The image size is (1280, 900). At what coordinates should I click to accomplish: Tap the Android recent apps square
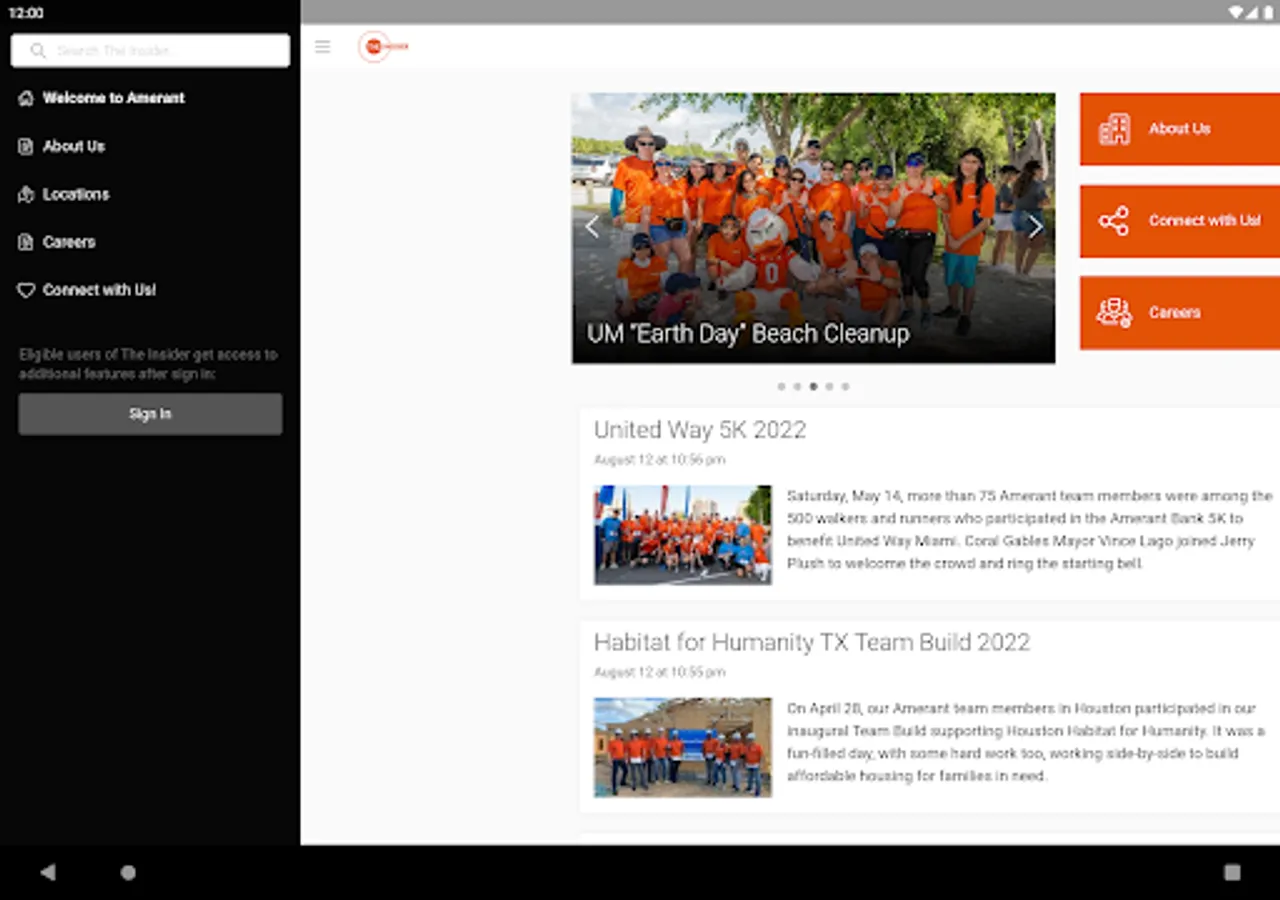tap(1232, 872)
